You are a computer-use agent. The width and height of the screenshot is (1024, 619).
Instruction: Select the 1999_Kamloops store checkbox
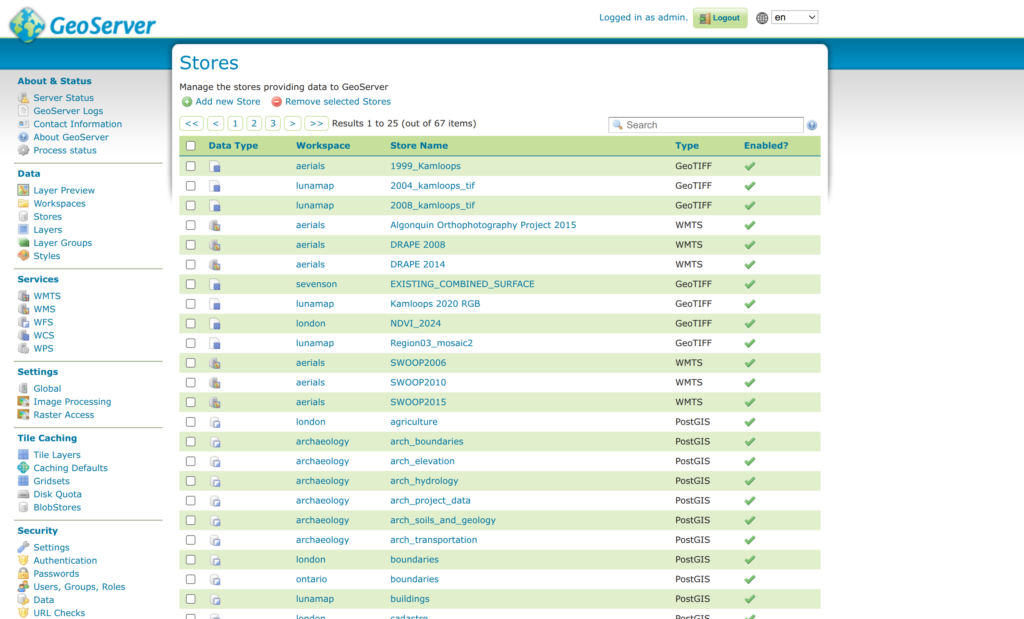[x=191, y=166]
